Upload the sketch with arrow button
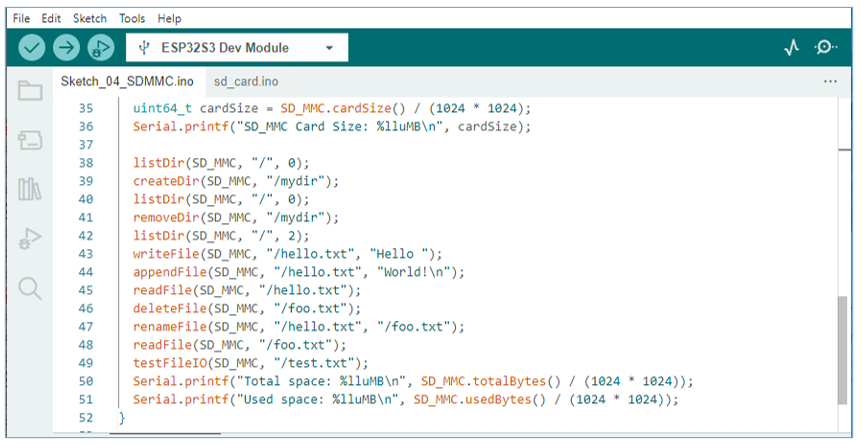 click(67, 48)
